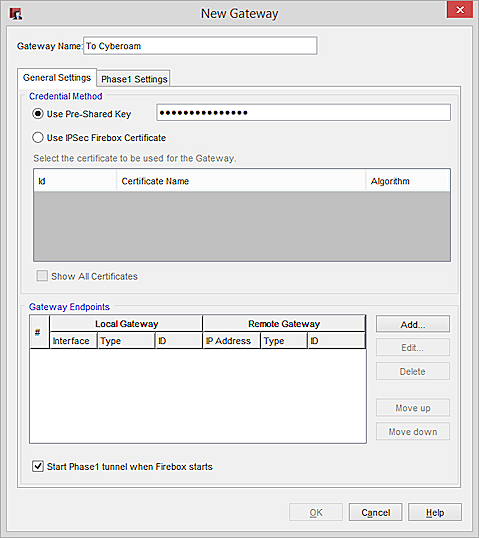The image size is (479, 538).
Task: Open the Phase1 Settings tab
Action: pos(134,79)
